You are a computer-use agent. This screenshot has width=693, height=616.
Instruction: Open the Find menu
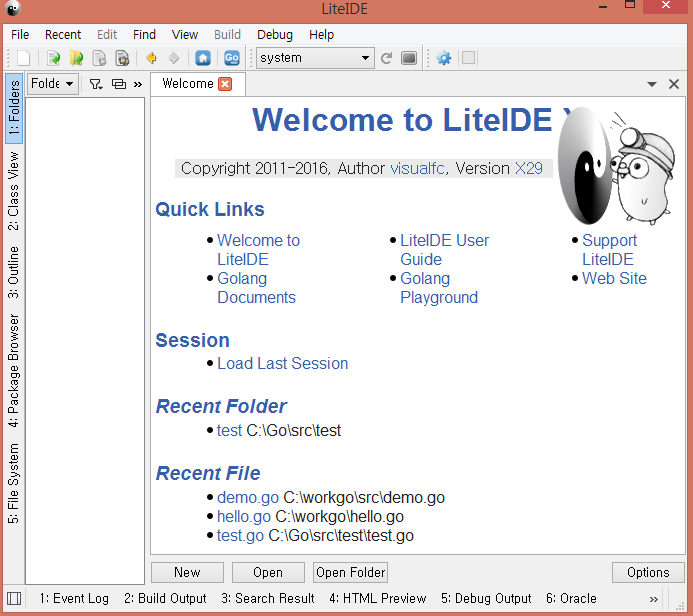coord(145,34)
